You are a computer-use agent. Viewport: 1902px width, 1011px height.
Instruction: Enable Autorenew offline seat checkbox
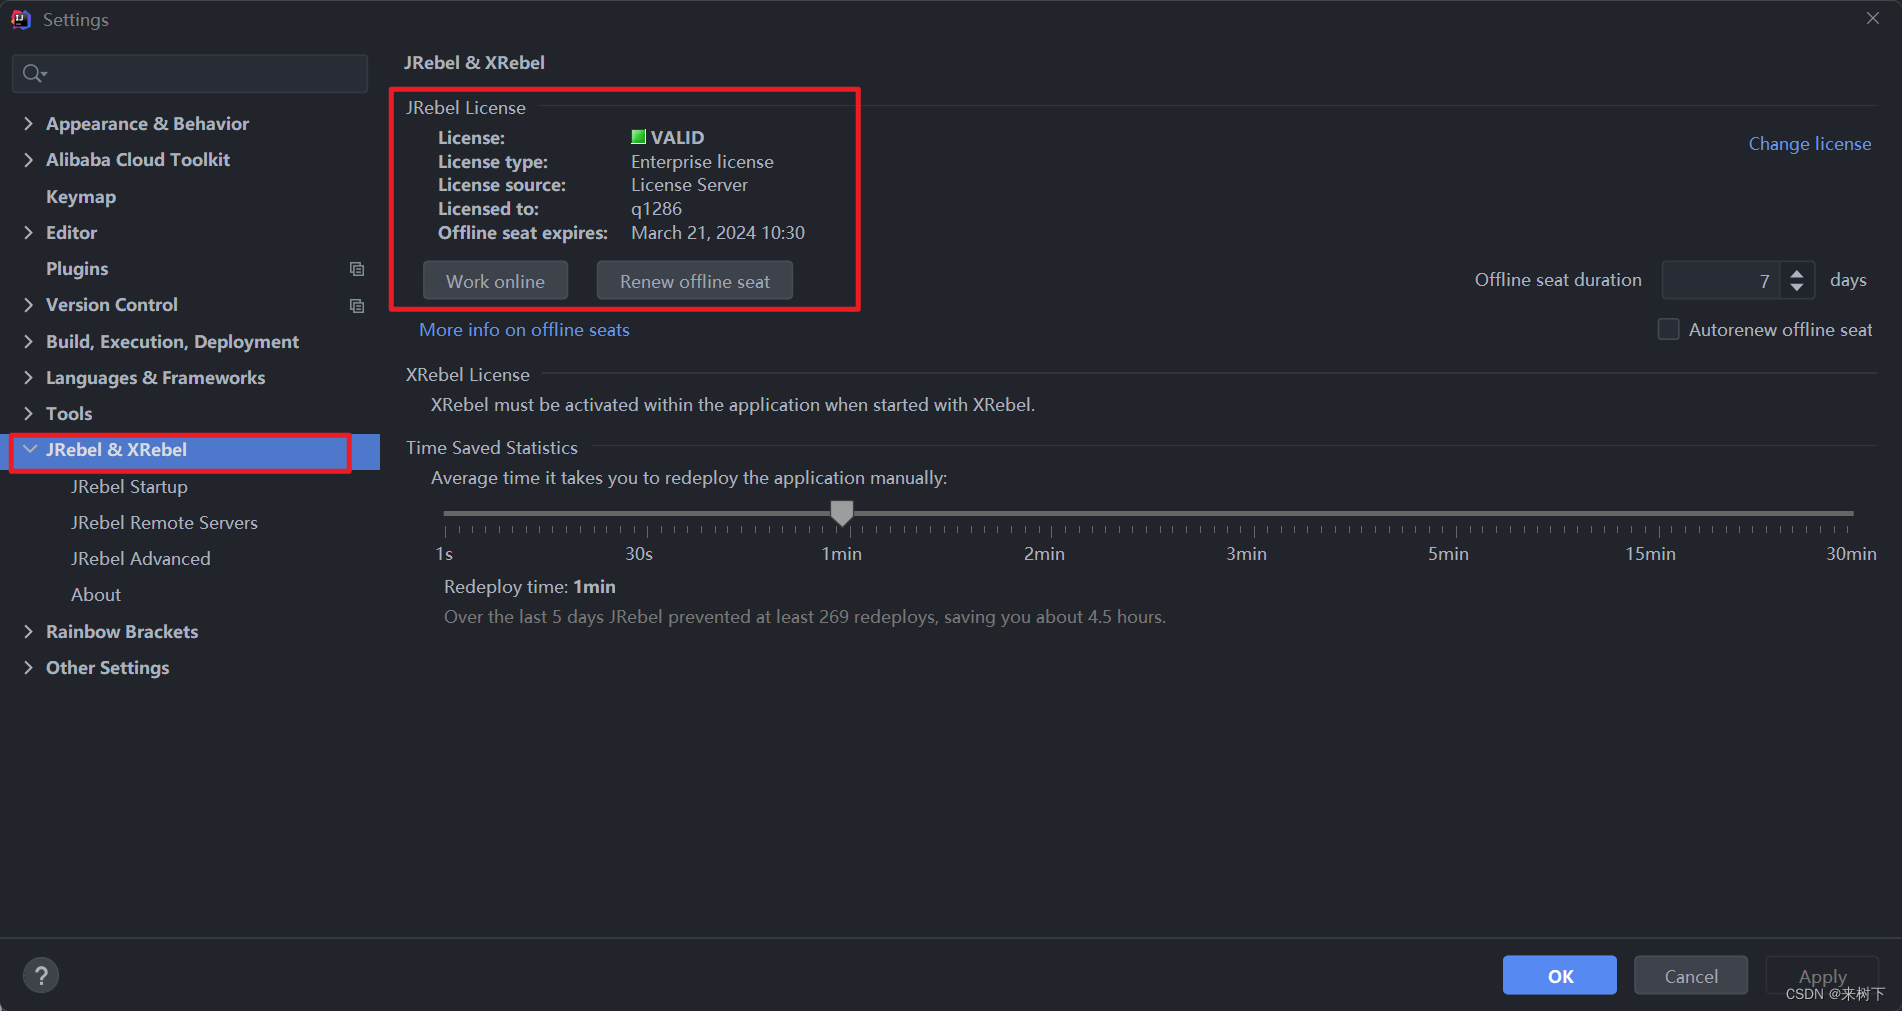[1668, 329]
